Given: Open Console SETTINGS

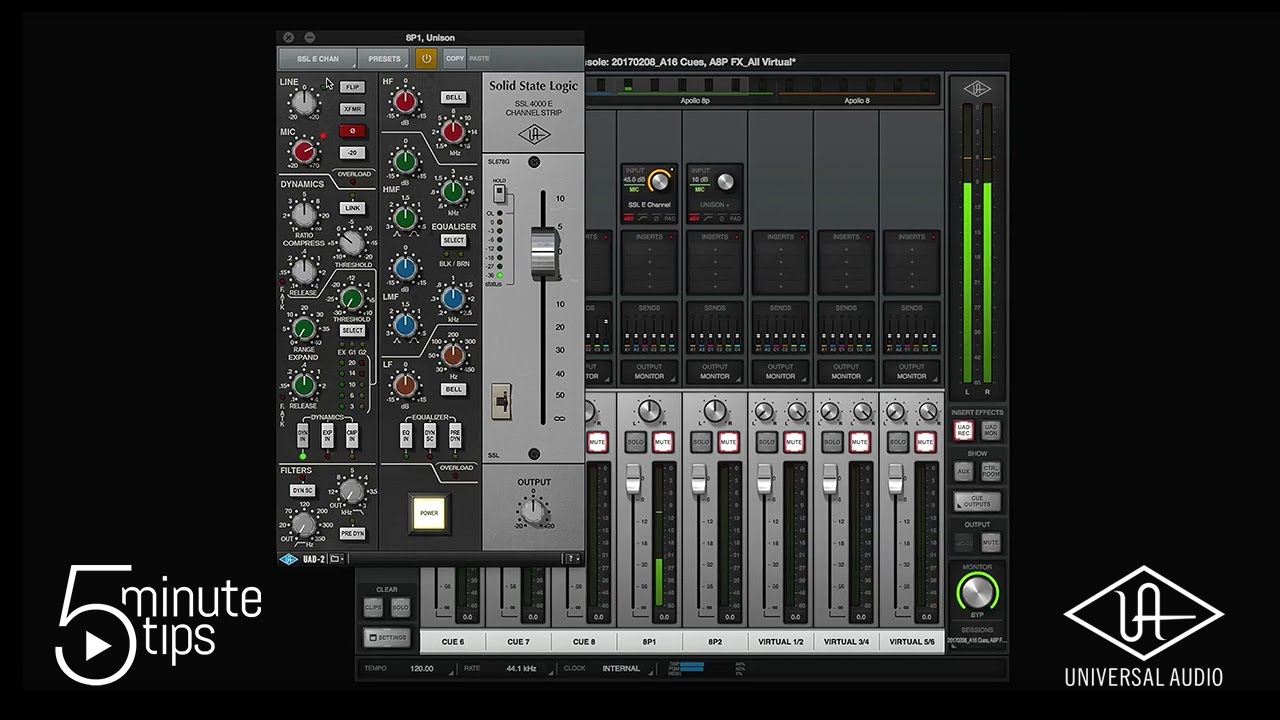Looking at the screenshot, I should coord(387,637).
